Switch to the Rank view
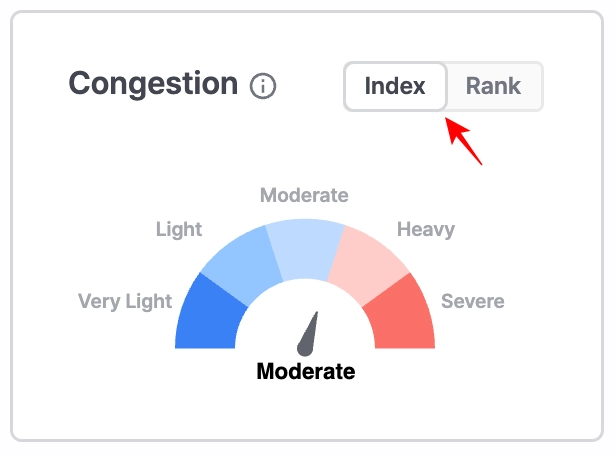Viewport: 616px width, 455px height. click(x=493, y=86)
